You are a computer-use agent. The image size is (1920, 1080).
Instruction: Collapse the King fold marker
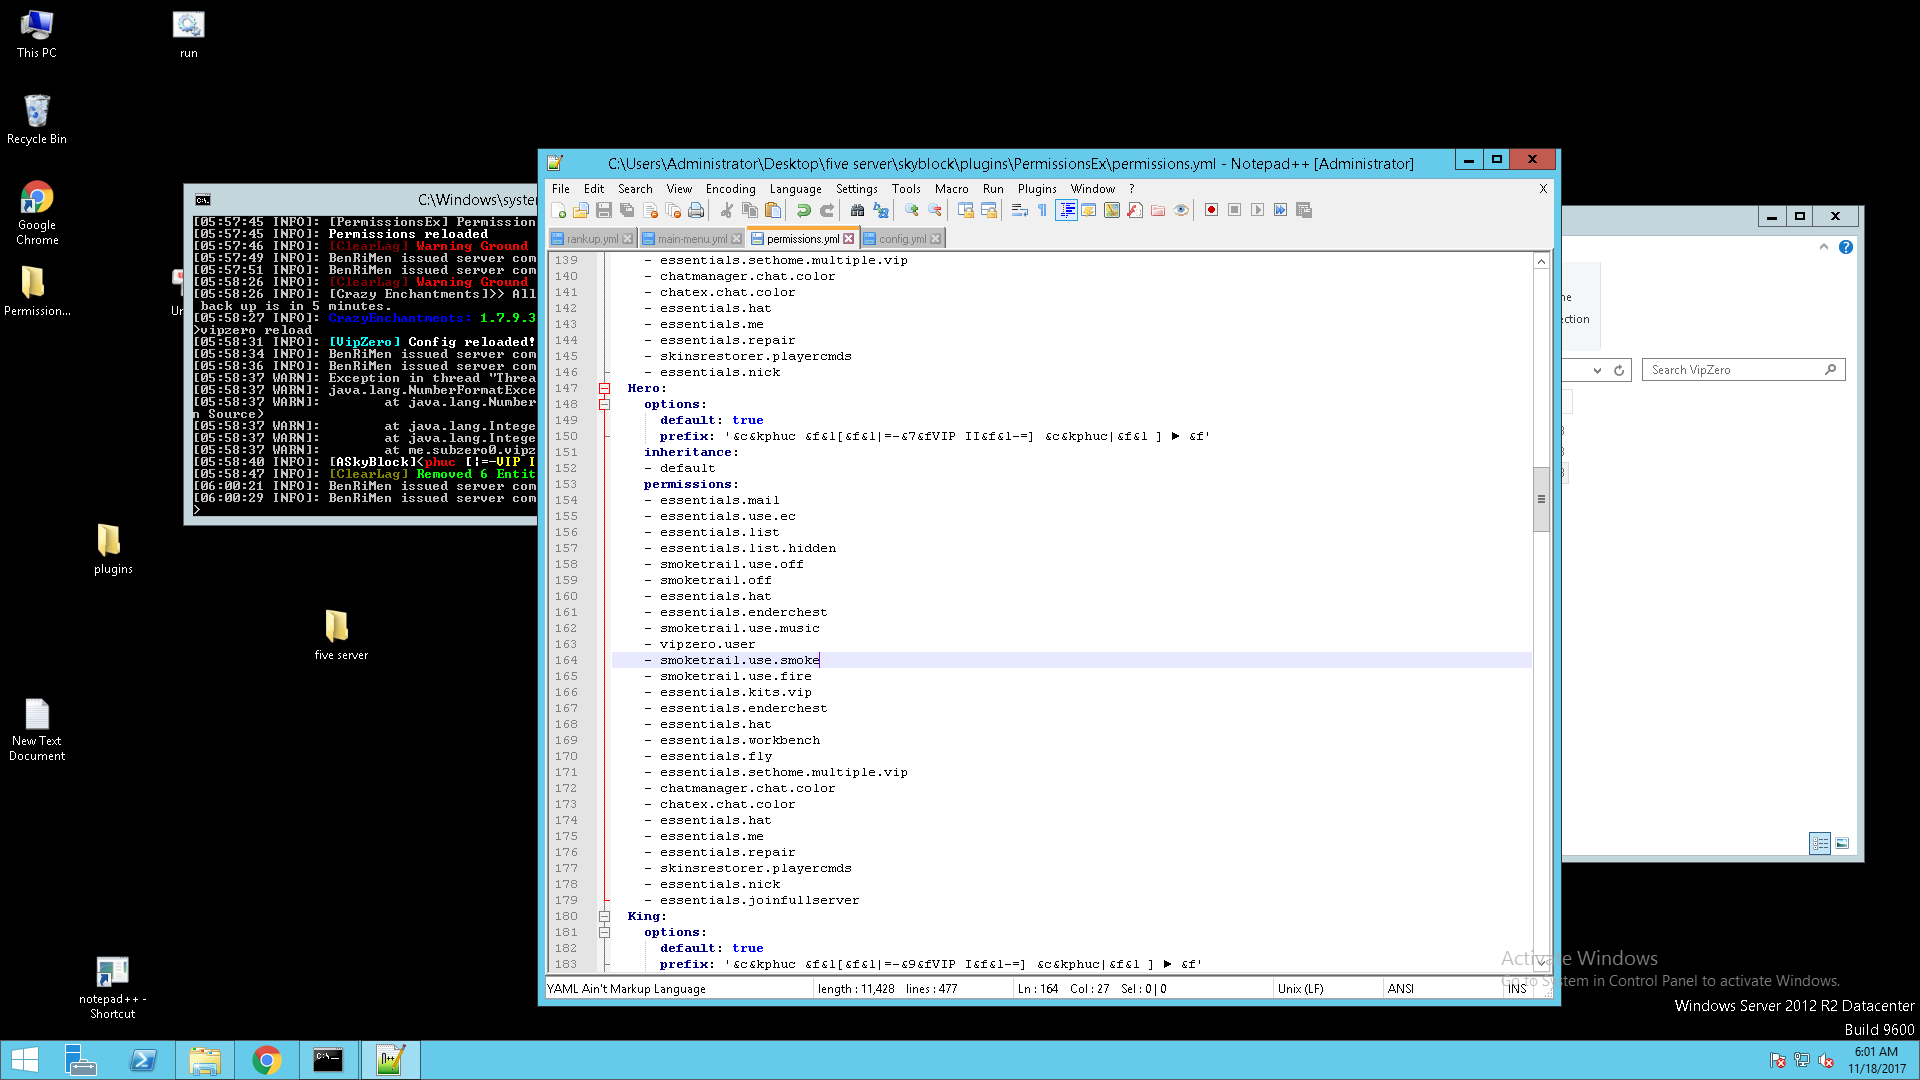[x=604, y=916]
